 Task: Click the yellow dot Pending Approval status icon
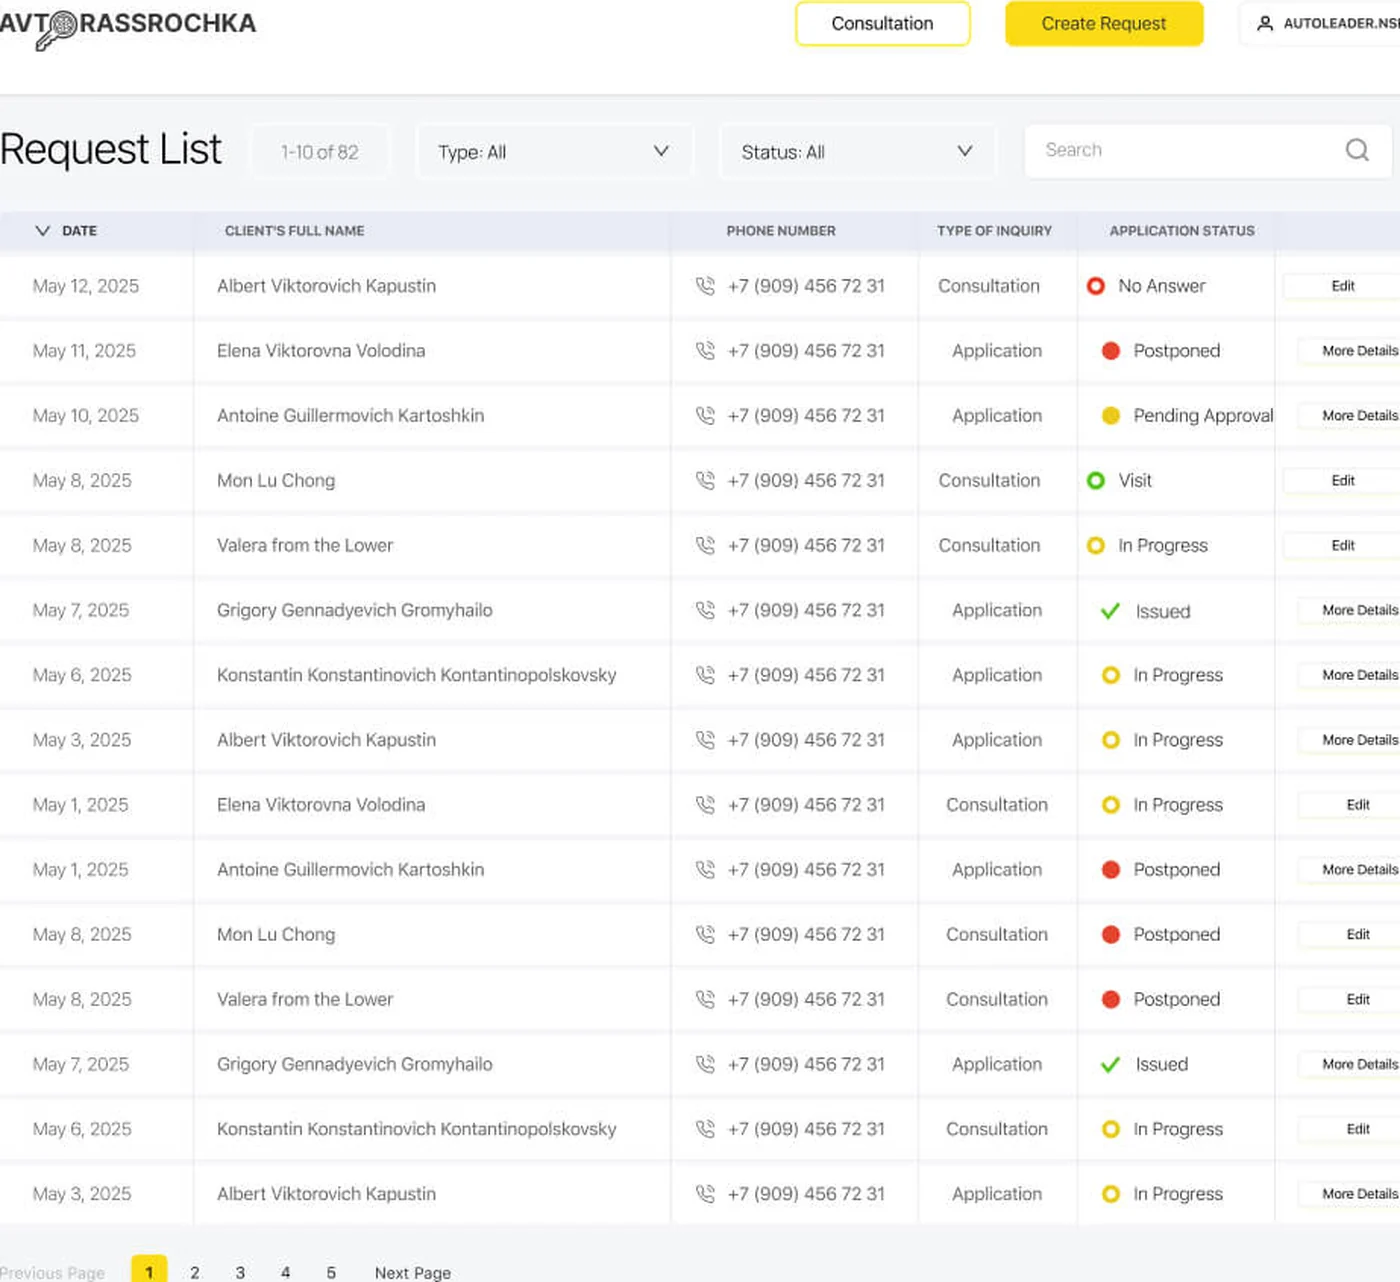(1110, 416)
